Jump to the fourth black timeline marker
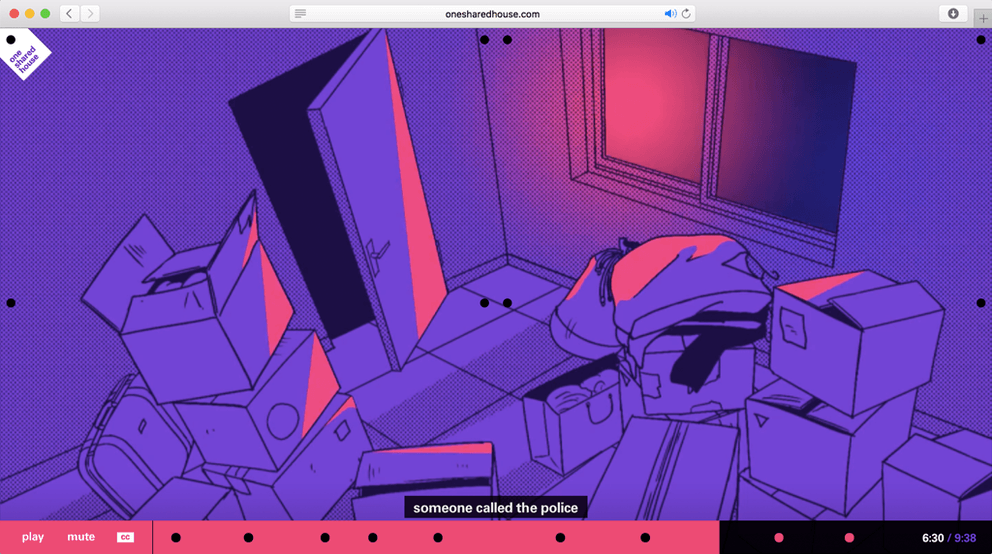992x554 pixels. point(373,538)
